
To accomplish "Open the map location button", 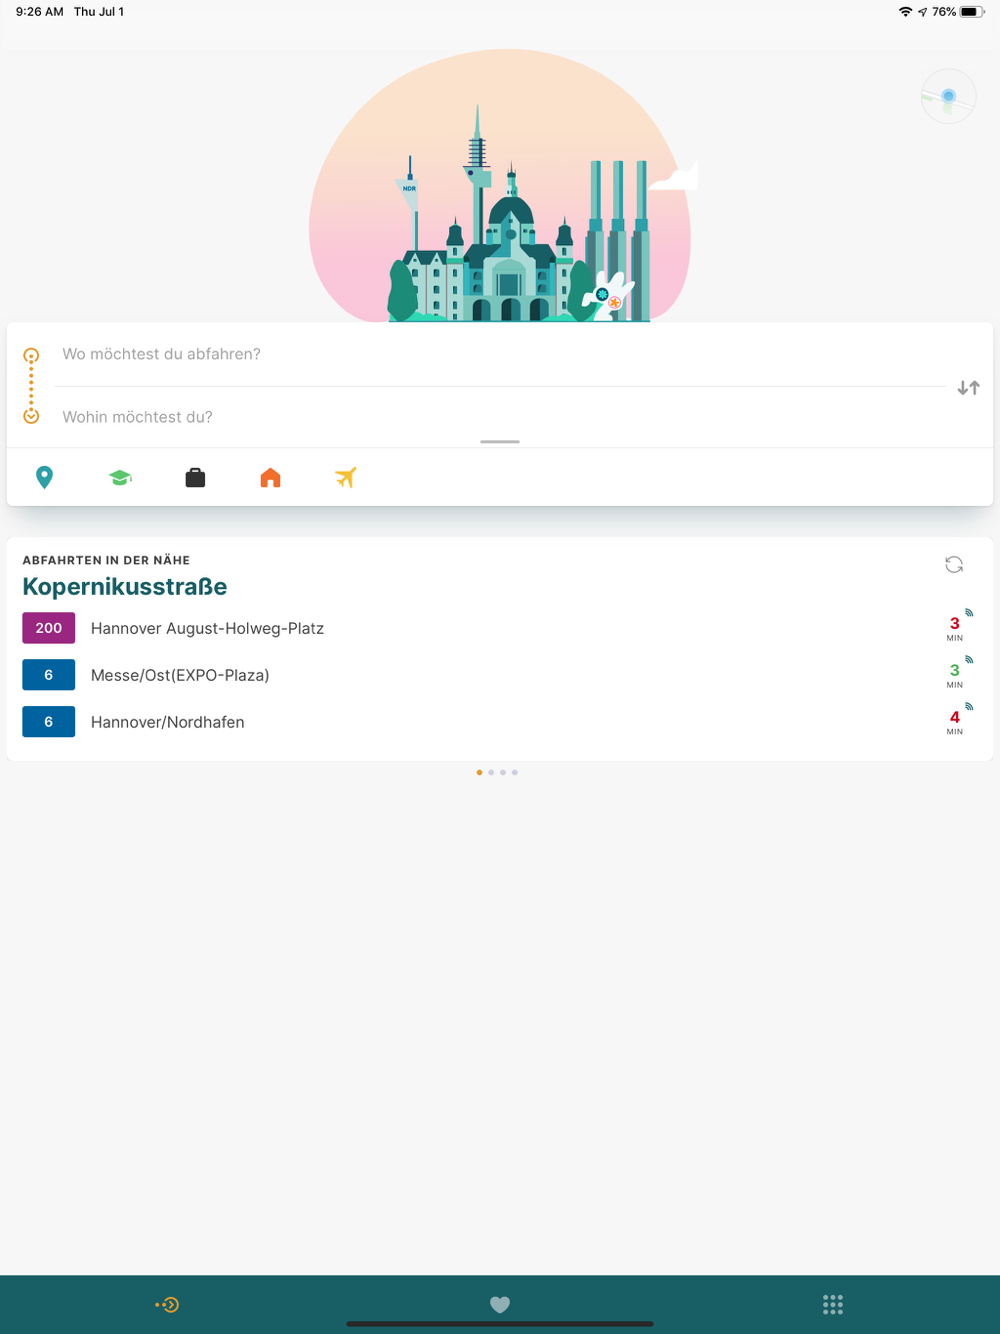I will (x=948, y=96).
